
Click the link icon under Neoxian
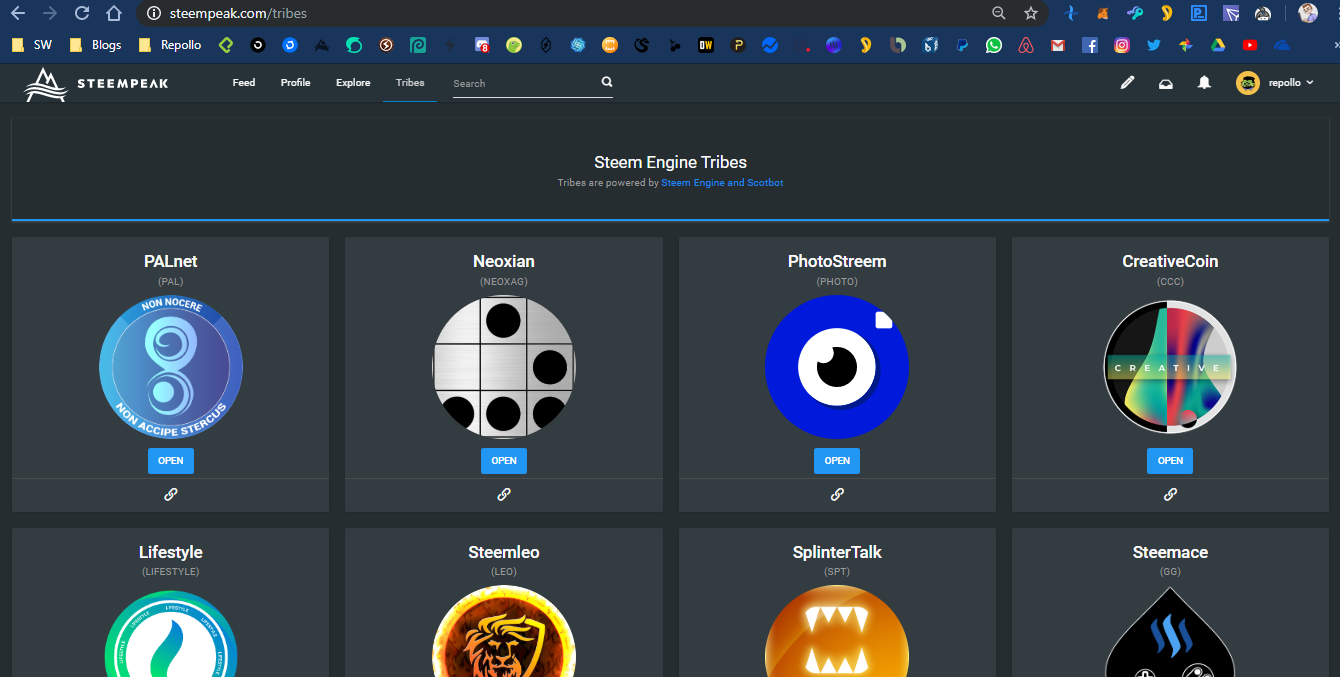(x=504, y=494)
